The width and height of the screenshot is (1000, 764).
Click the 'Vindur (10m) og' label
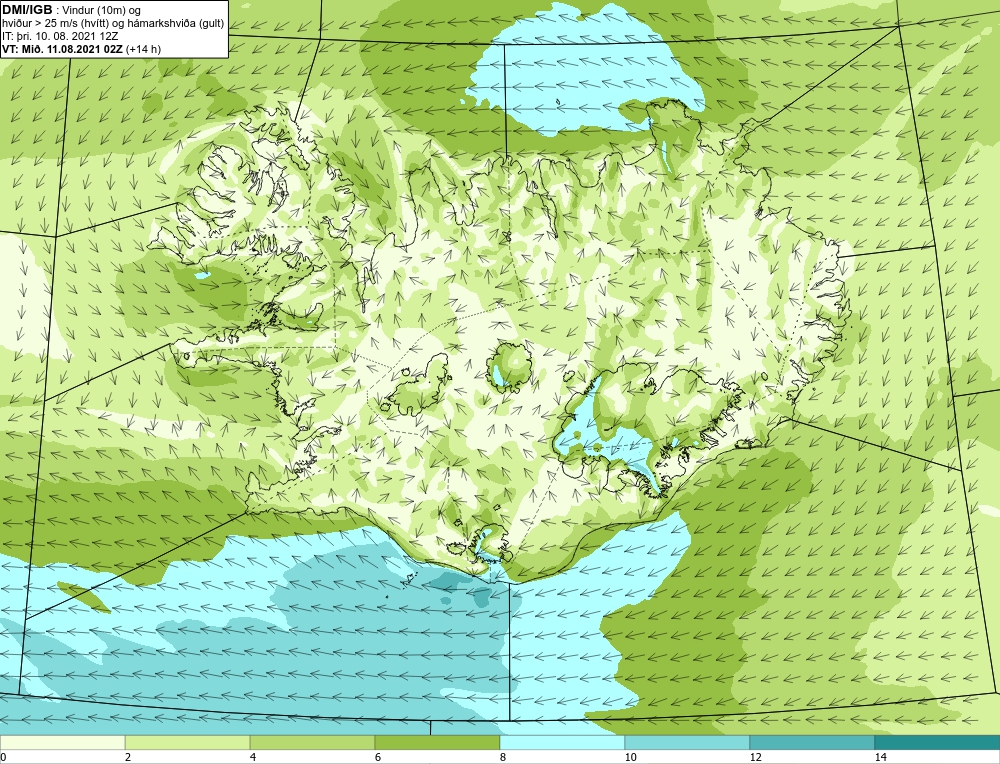(x=102, y=10)
